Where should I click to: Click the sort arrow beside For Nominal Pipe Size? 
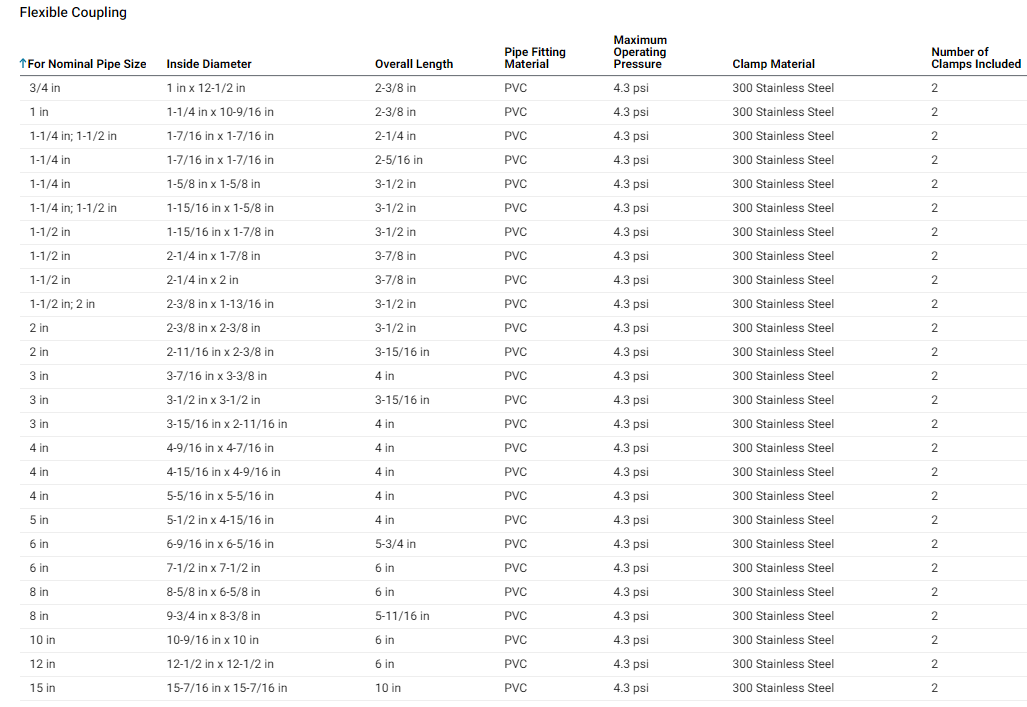tap(23, 64)
